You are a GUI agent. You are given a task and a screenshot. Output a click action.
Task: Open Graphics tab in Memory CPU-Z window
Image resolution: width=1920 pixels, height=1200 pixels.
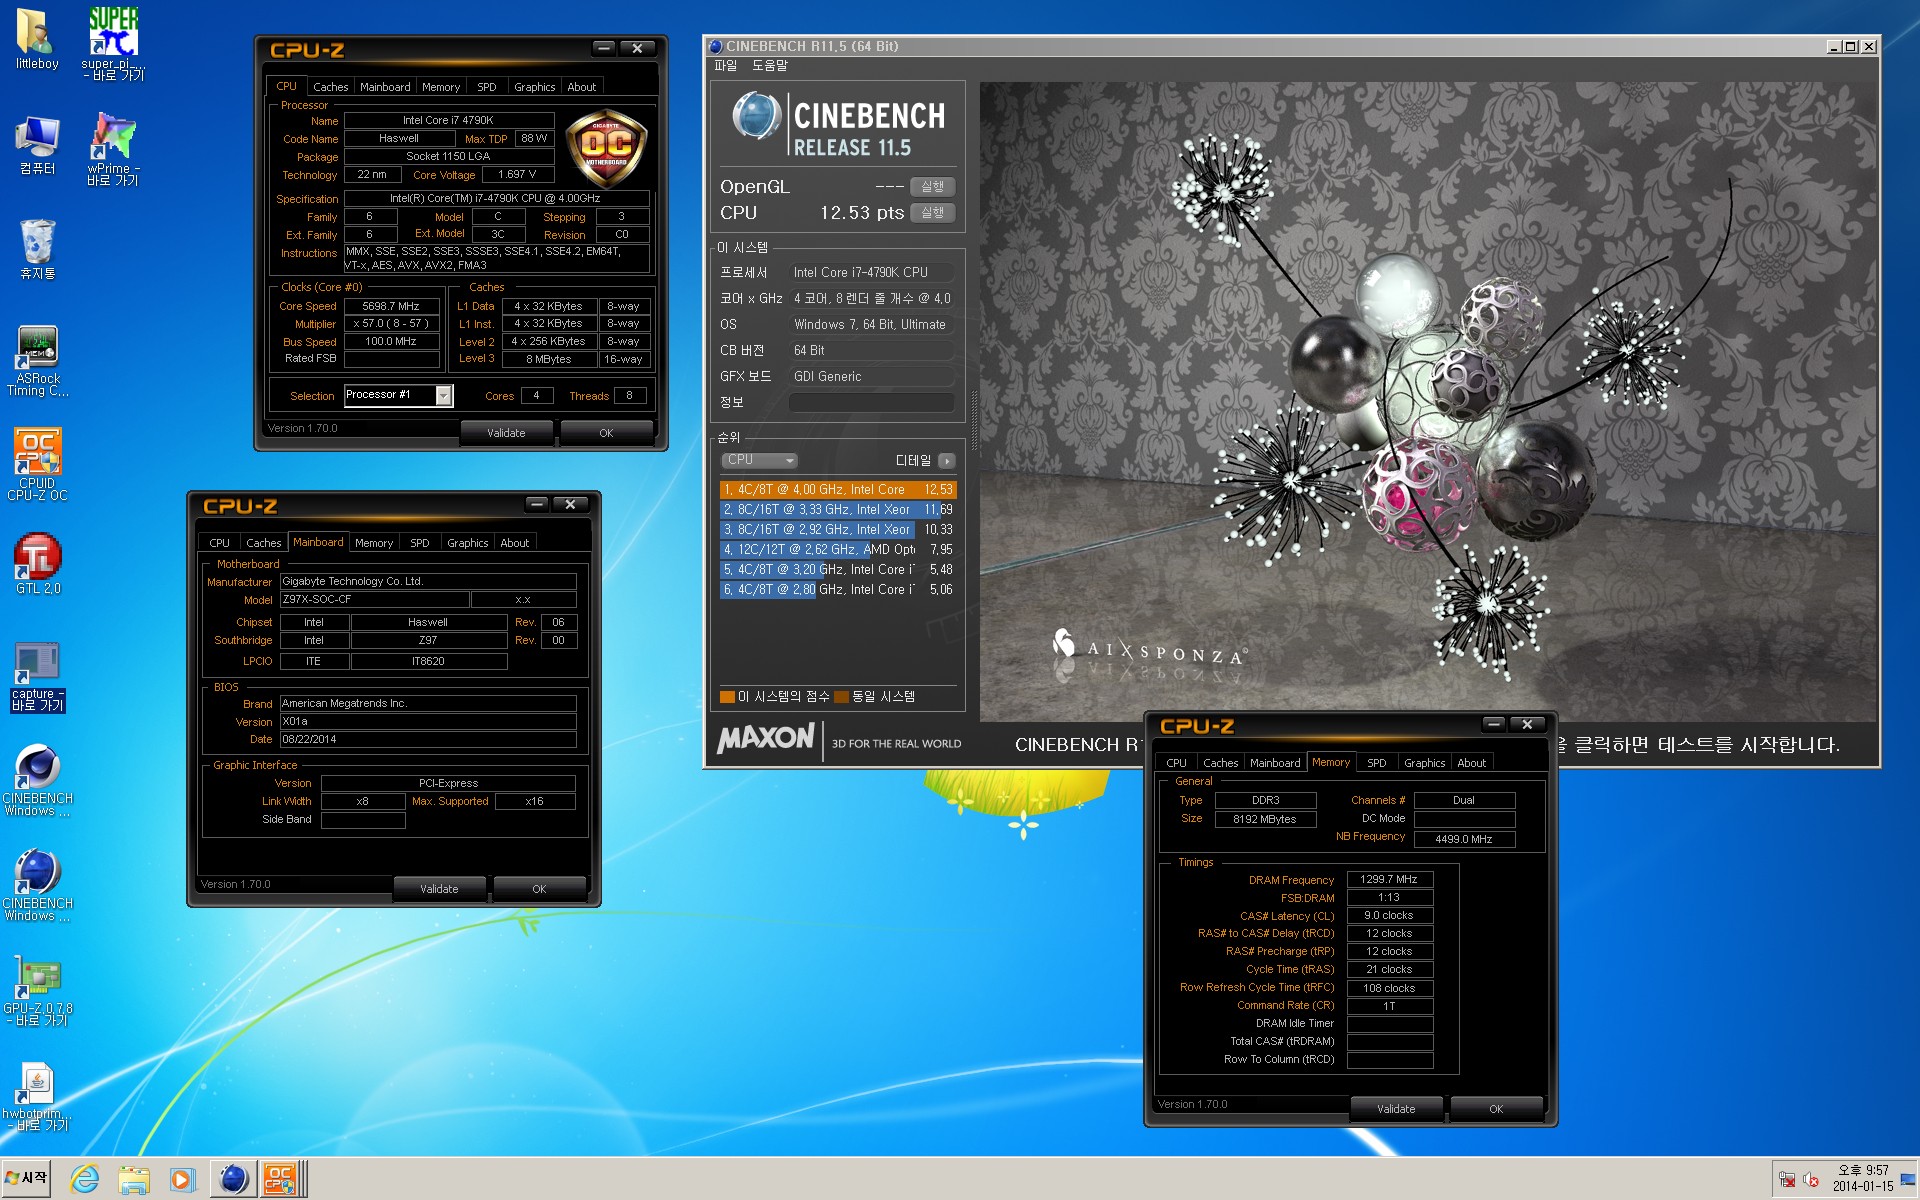[x=1425, y=763]
